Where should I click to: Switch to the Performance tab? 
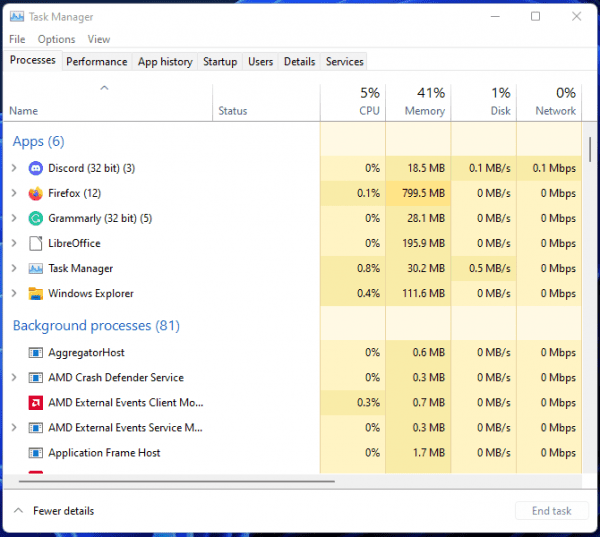pos(97,62)
